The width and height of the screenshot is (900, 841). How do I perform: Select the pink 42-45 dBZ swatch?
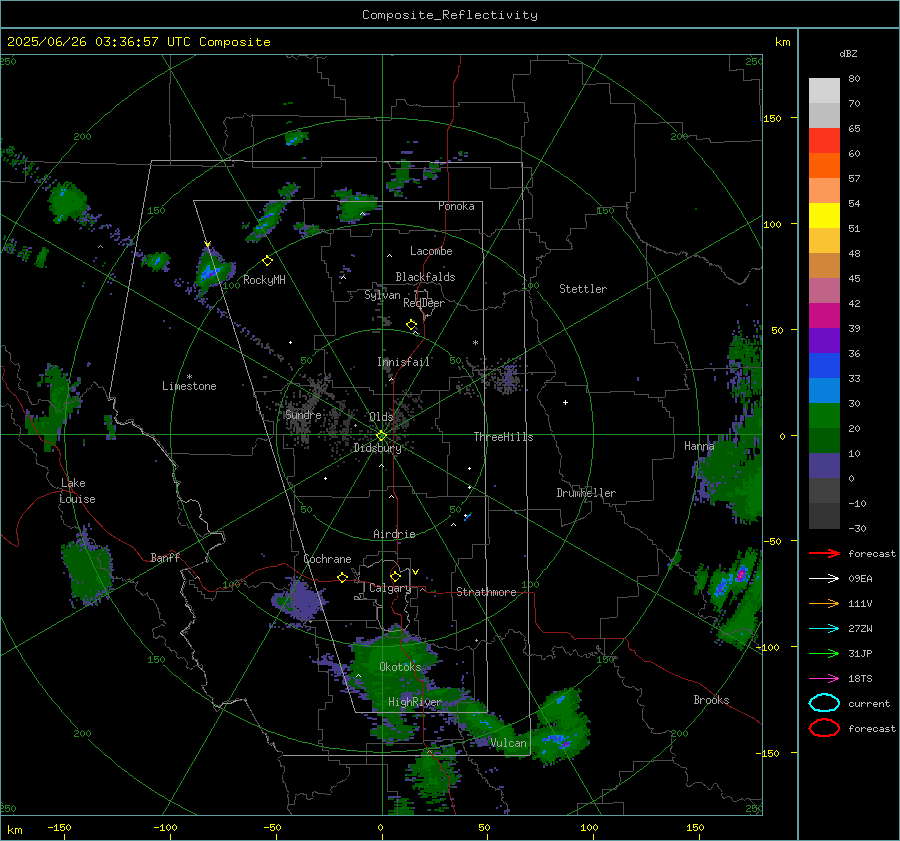pos(824,291)
